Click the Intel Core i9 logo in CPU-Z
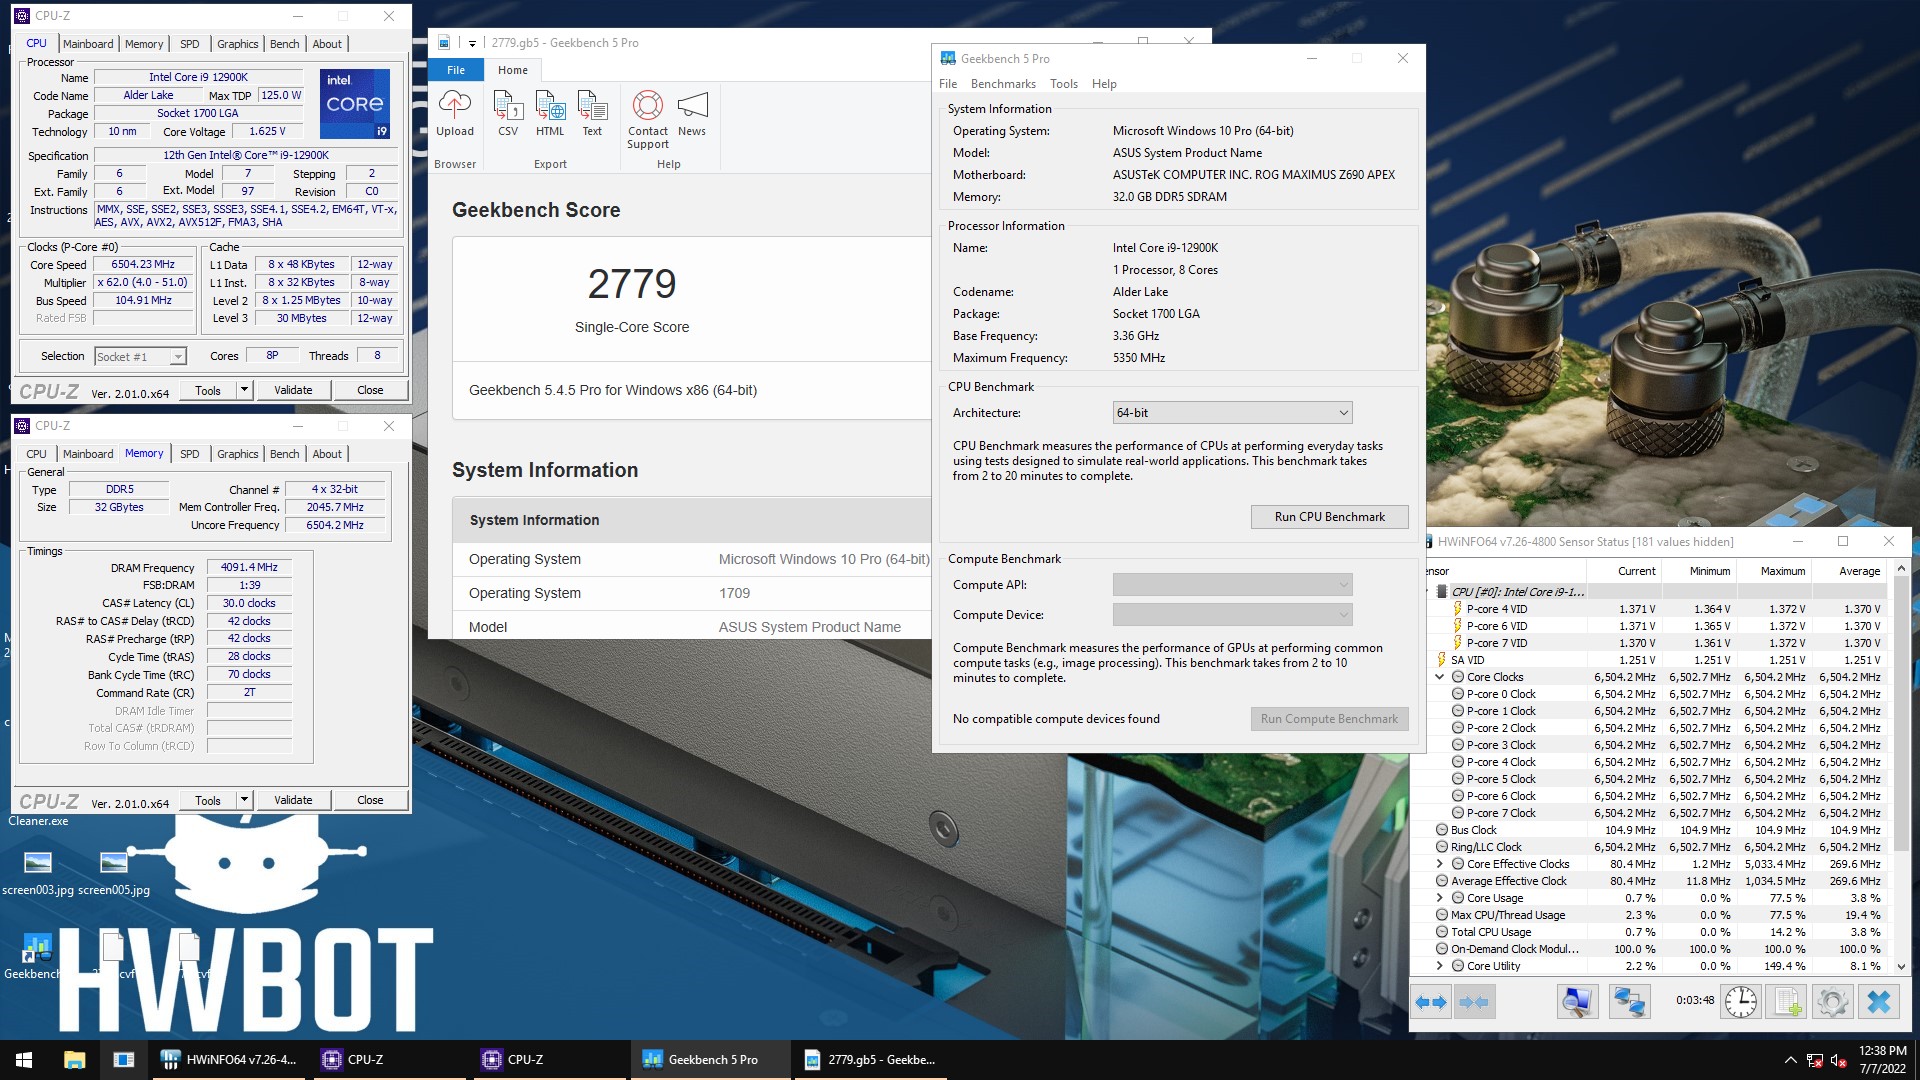The image size is (1920, 1080). pos(355,103)
